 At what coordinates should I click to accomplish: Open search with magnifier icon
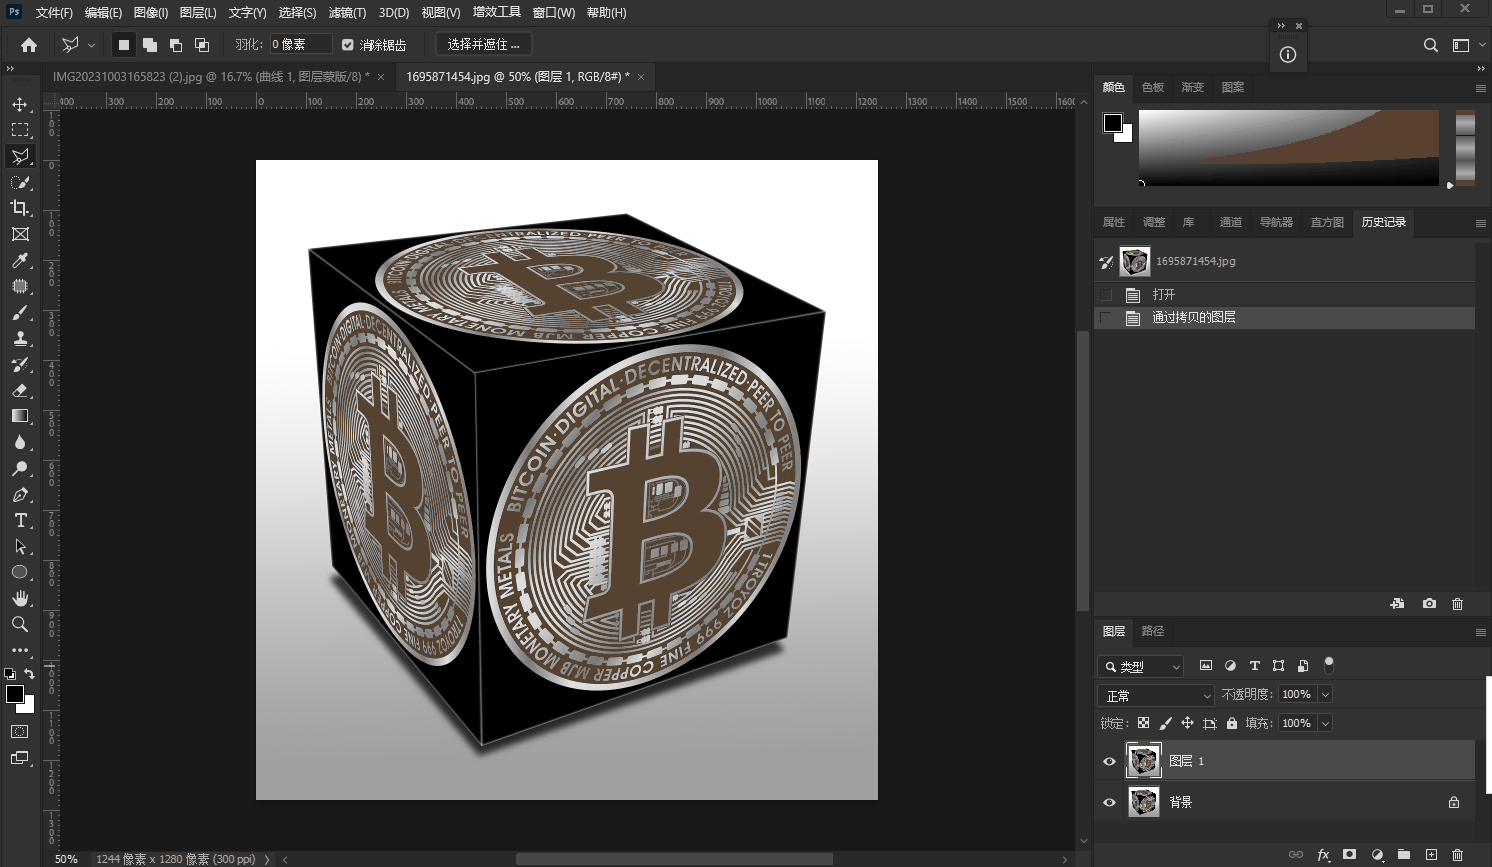[1431, 45]
